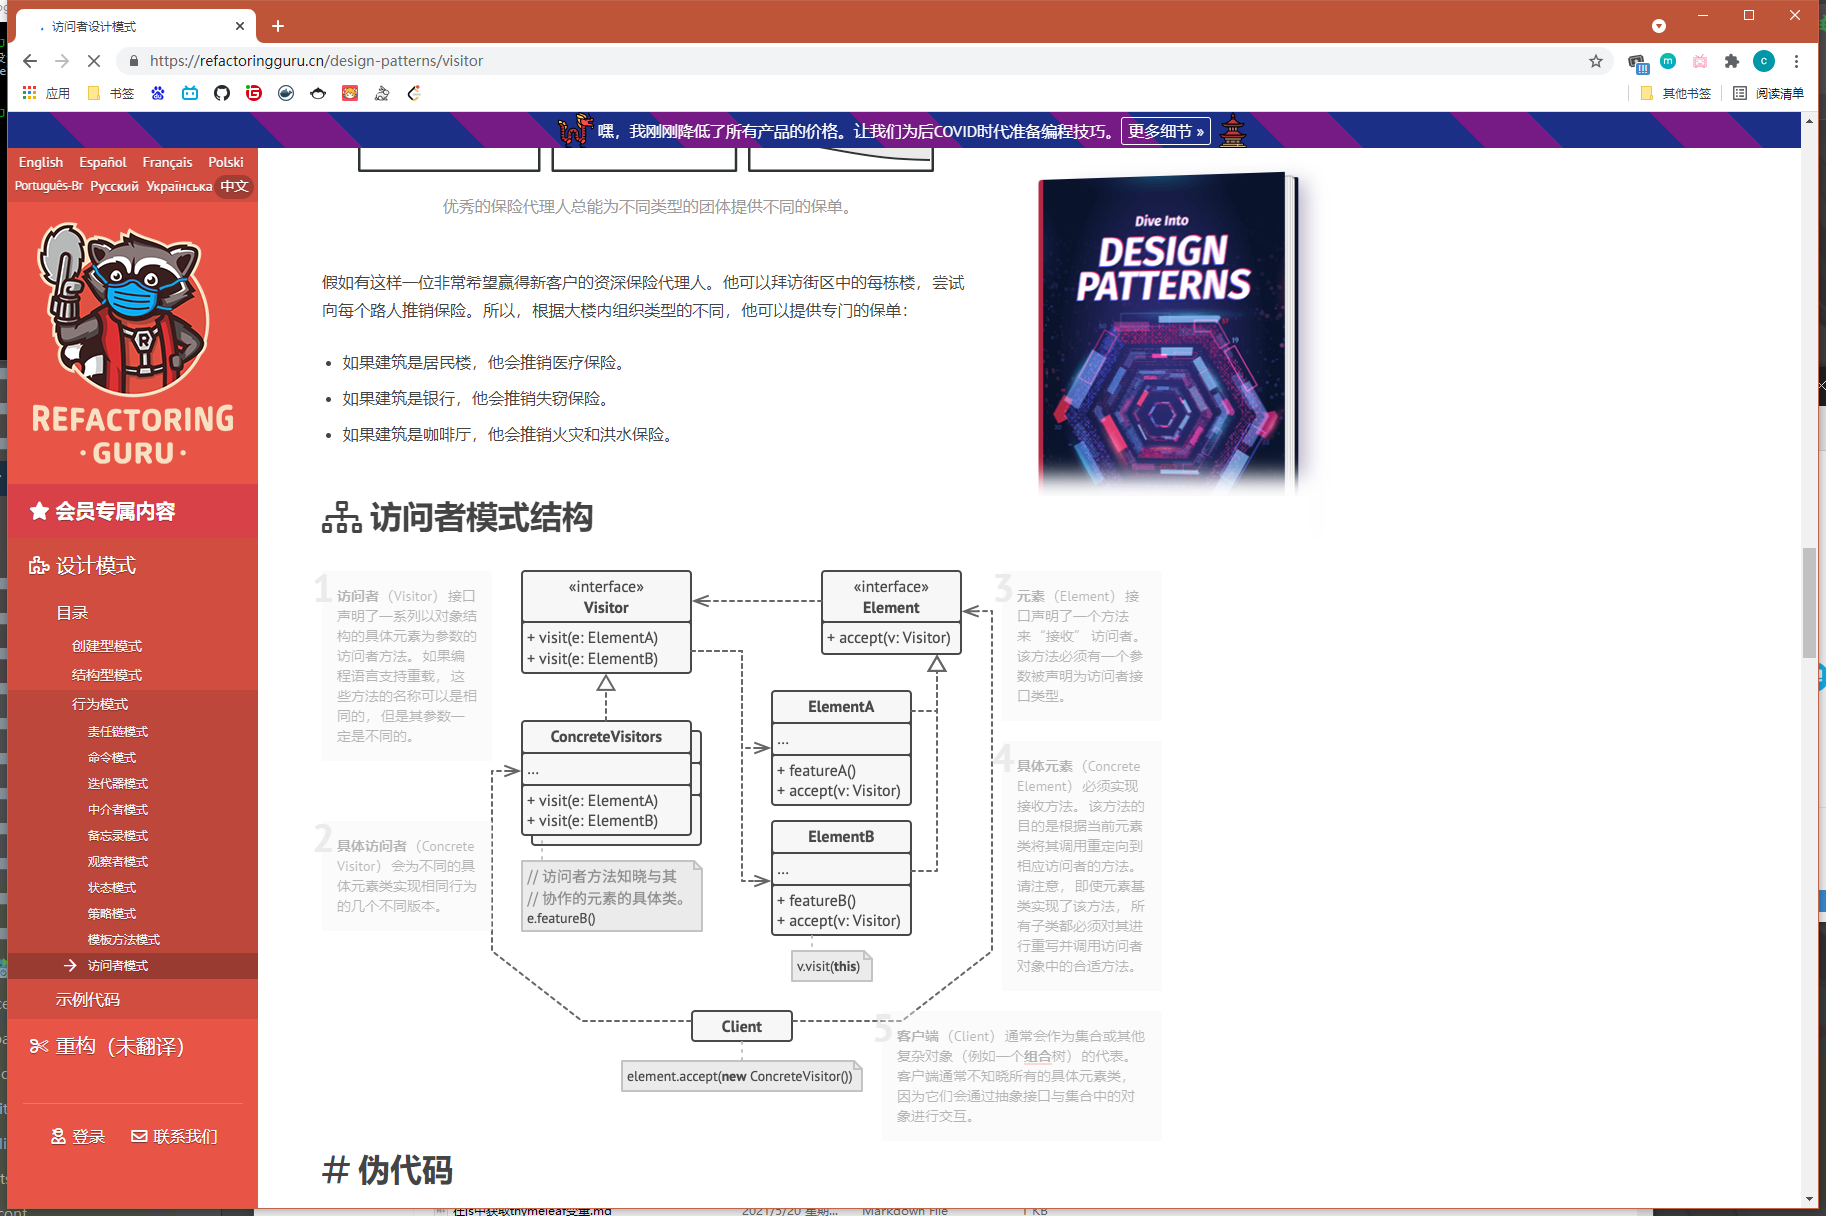Open the Bilibili bookmark in bookmarks bar
The image size is (1826, 1216).
(x=190, y=93)
